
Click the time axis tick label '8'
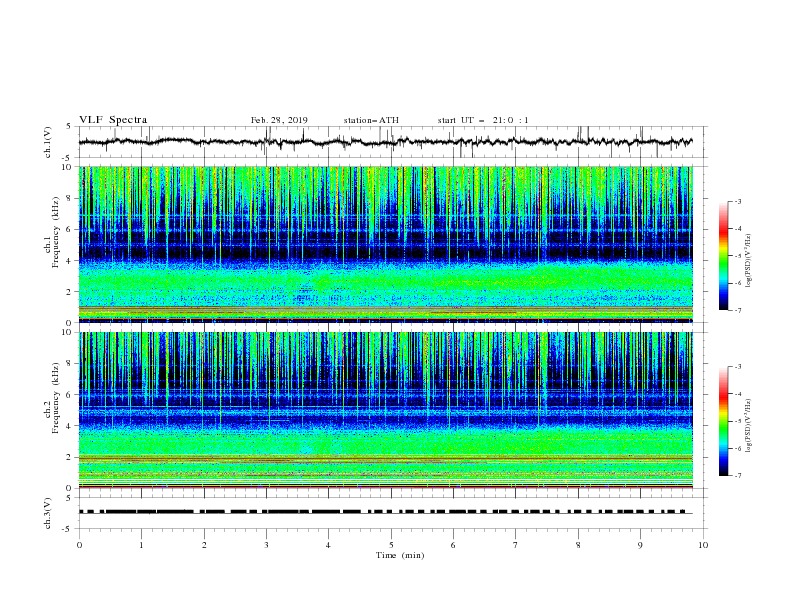[578, 545]
